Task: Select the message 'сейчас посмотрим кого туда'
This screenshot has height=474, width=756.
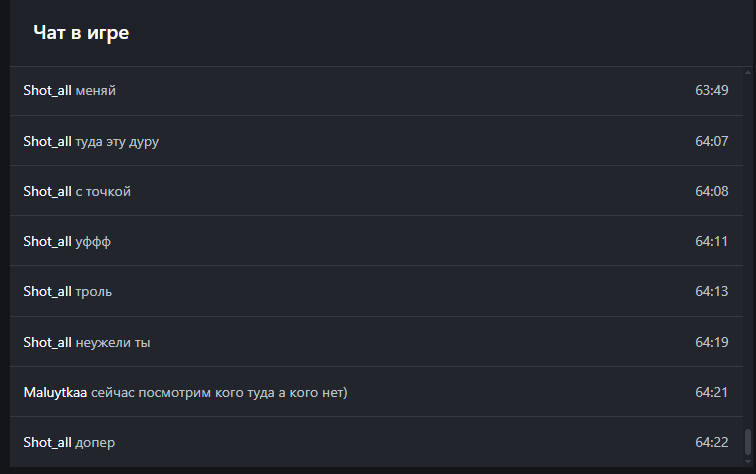Action: point(183,393)
